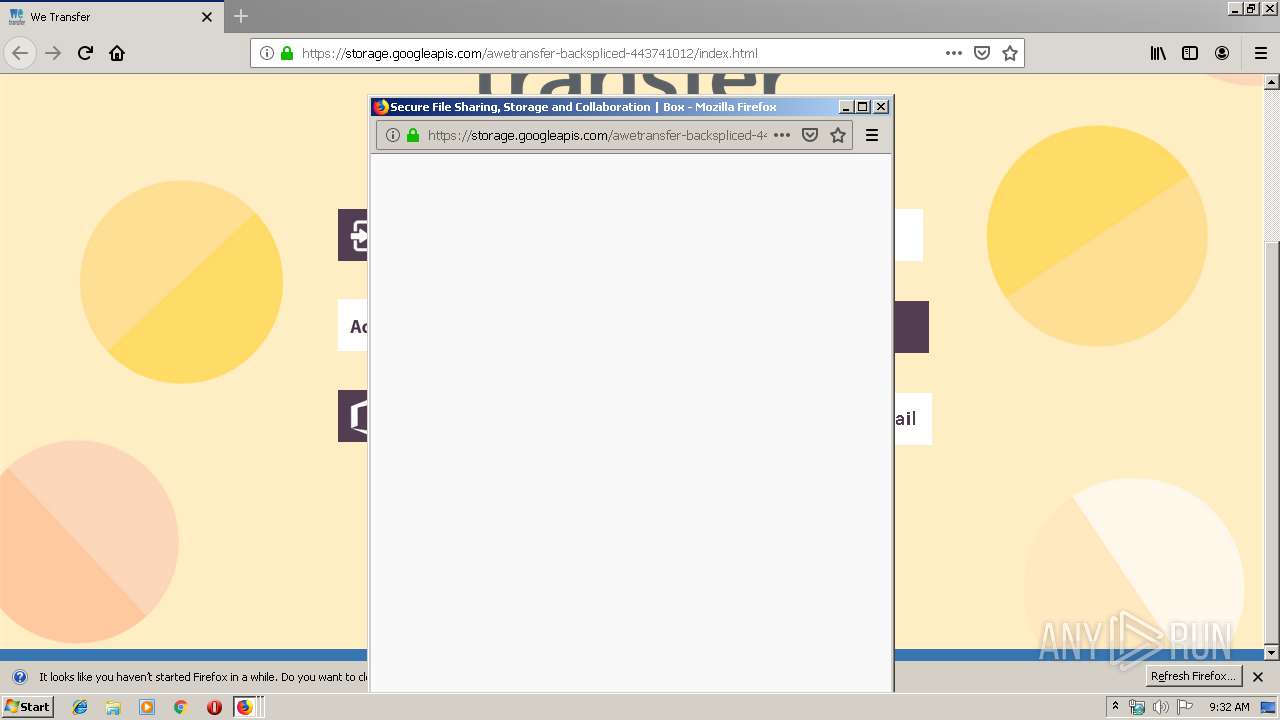Click the dark icon tile on the page
Screen dimensions: 1280x720
tap(353, 235)
